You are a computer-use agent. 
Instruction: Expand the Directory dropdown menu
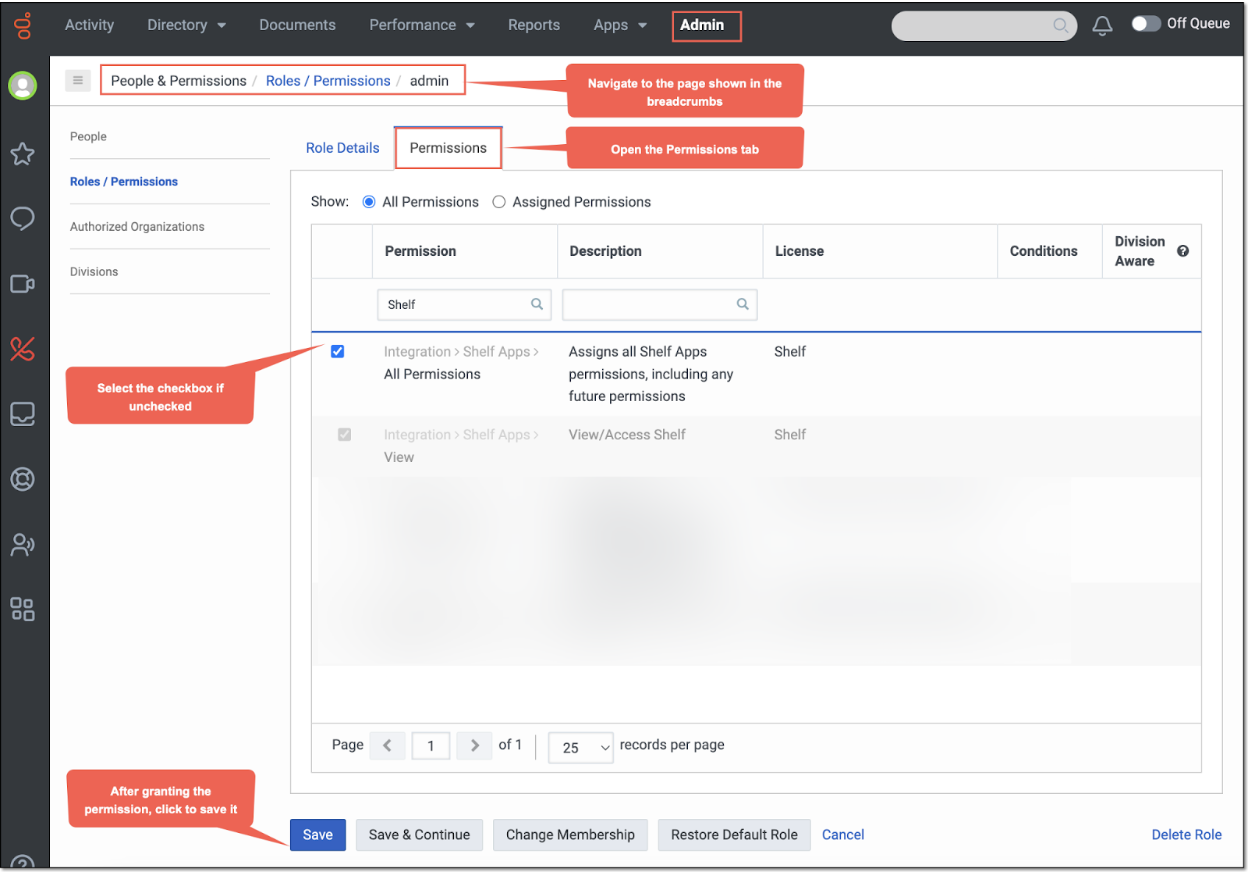tap(187, 25)
